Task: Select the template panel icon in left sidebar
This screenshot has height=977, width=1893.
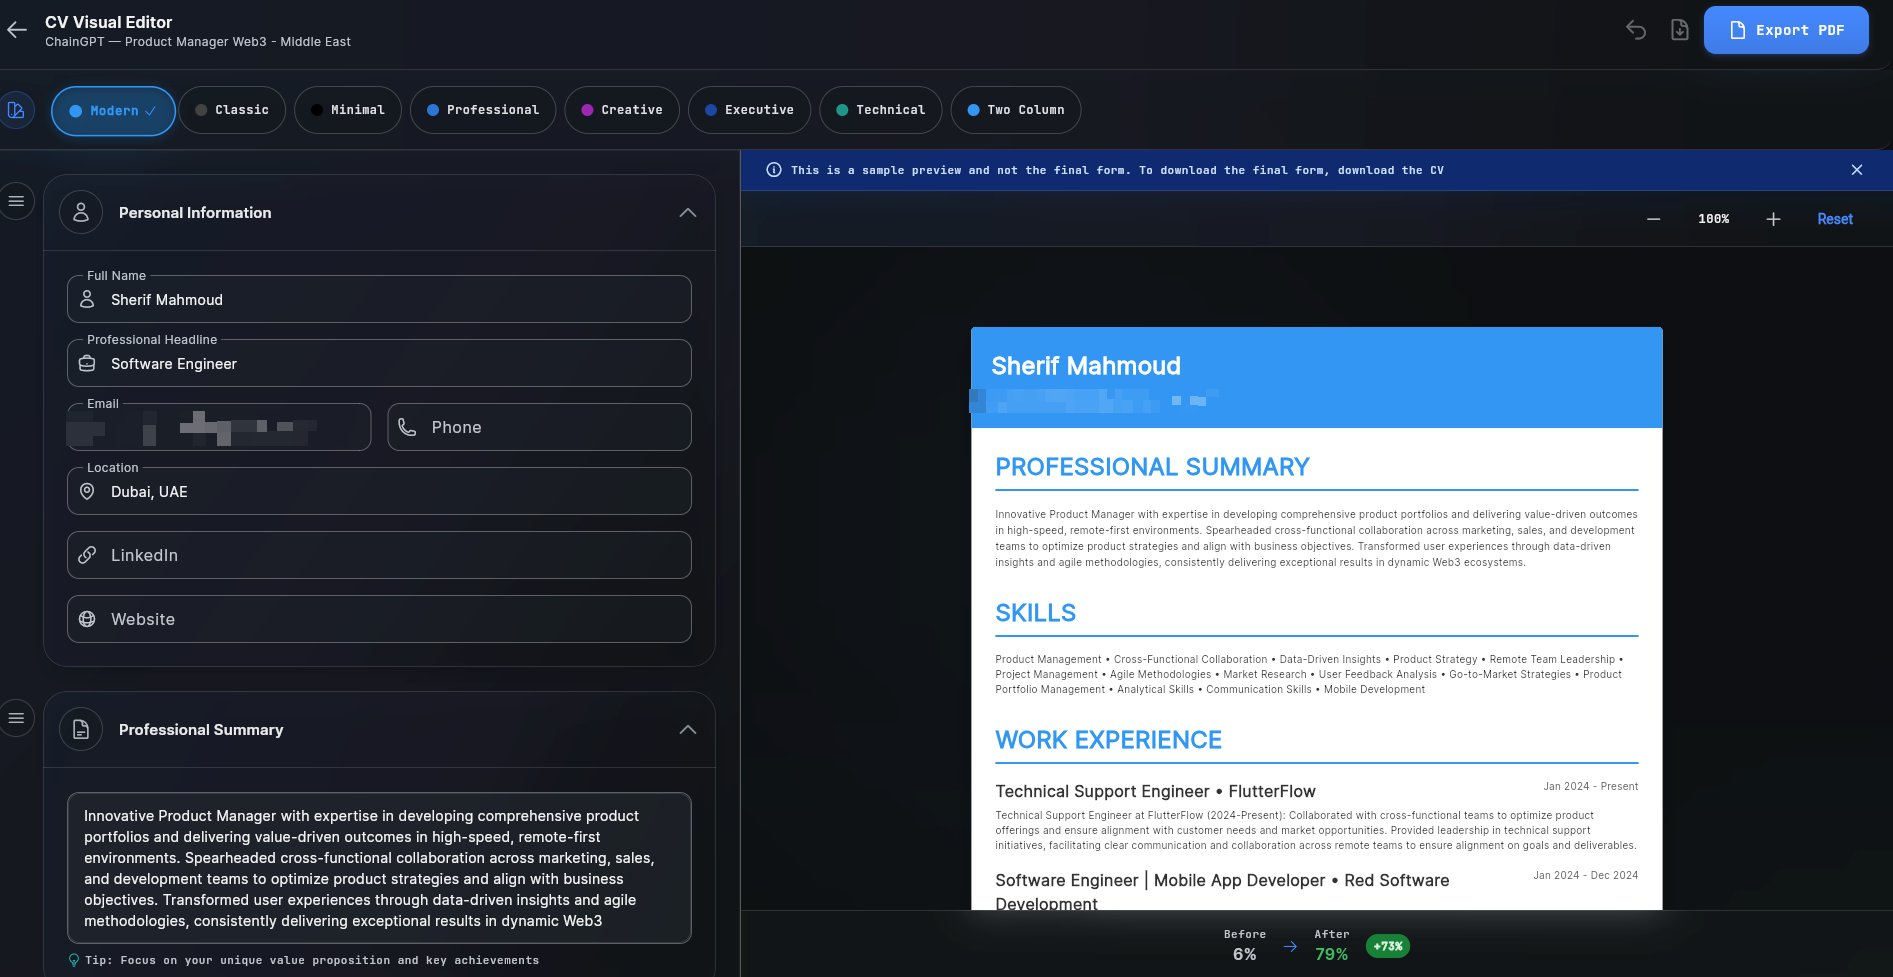Action: tap(16, 110)
